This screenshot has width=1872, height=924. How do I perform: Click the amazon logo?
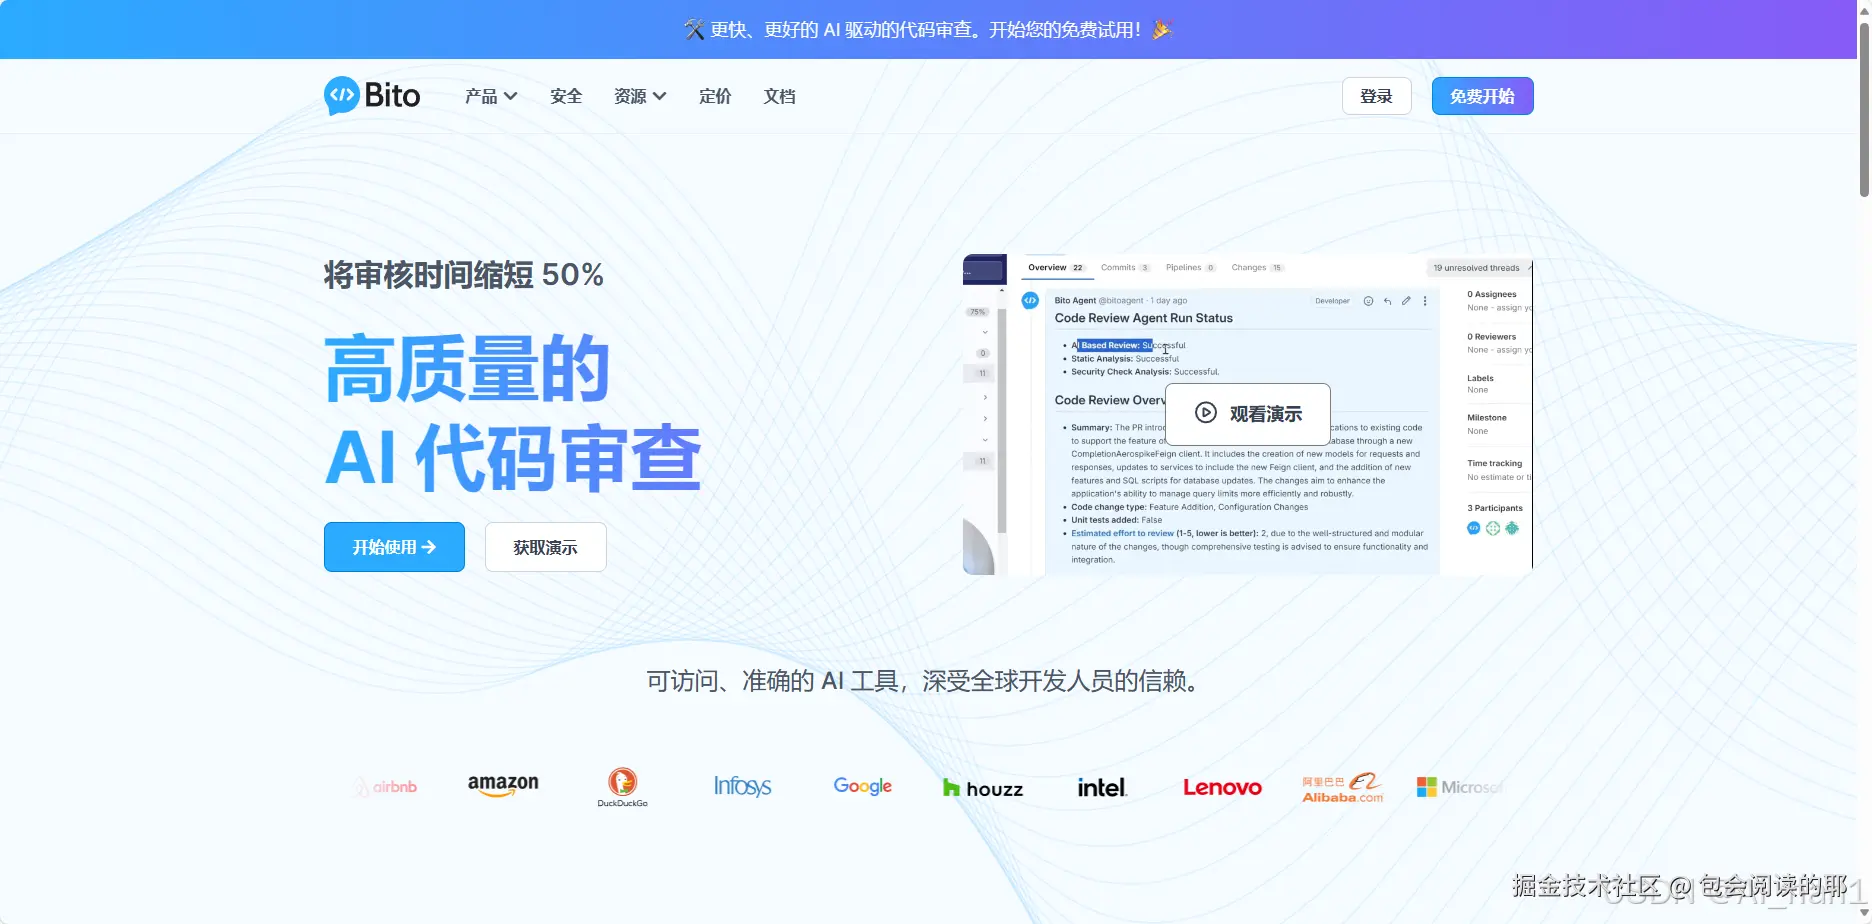coord(503,786)
